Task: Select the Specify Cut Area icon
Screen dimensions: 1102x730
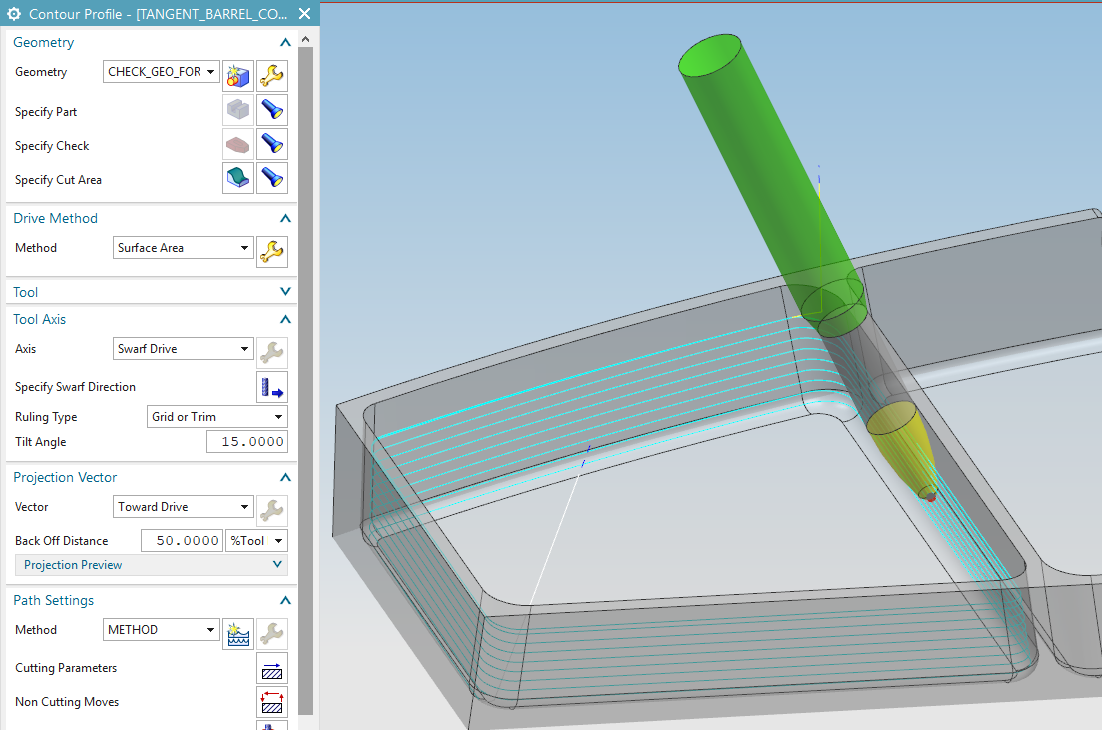Action: (237, 178)
